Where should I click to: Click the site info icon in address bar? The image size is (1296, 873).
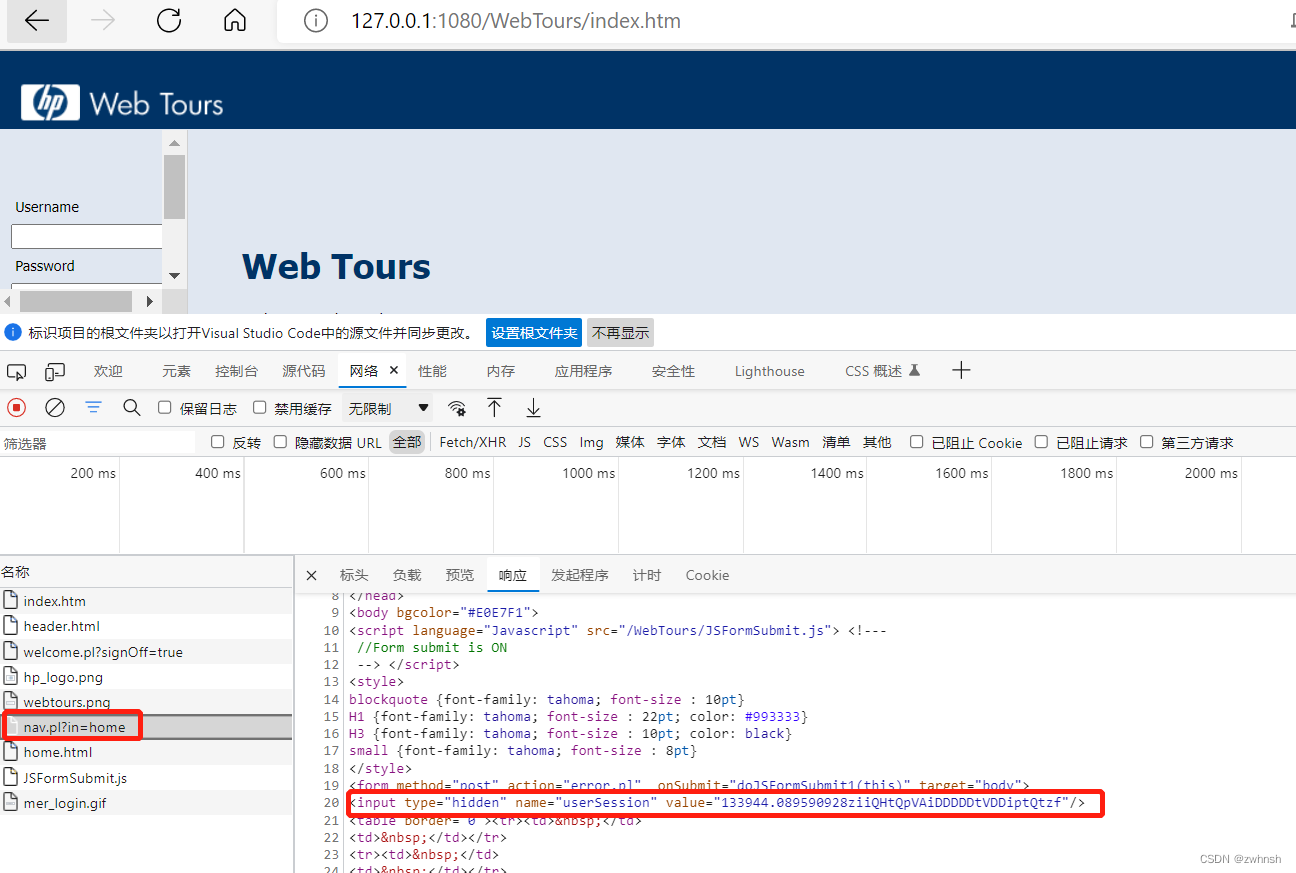coord(316,21)
